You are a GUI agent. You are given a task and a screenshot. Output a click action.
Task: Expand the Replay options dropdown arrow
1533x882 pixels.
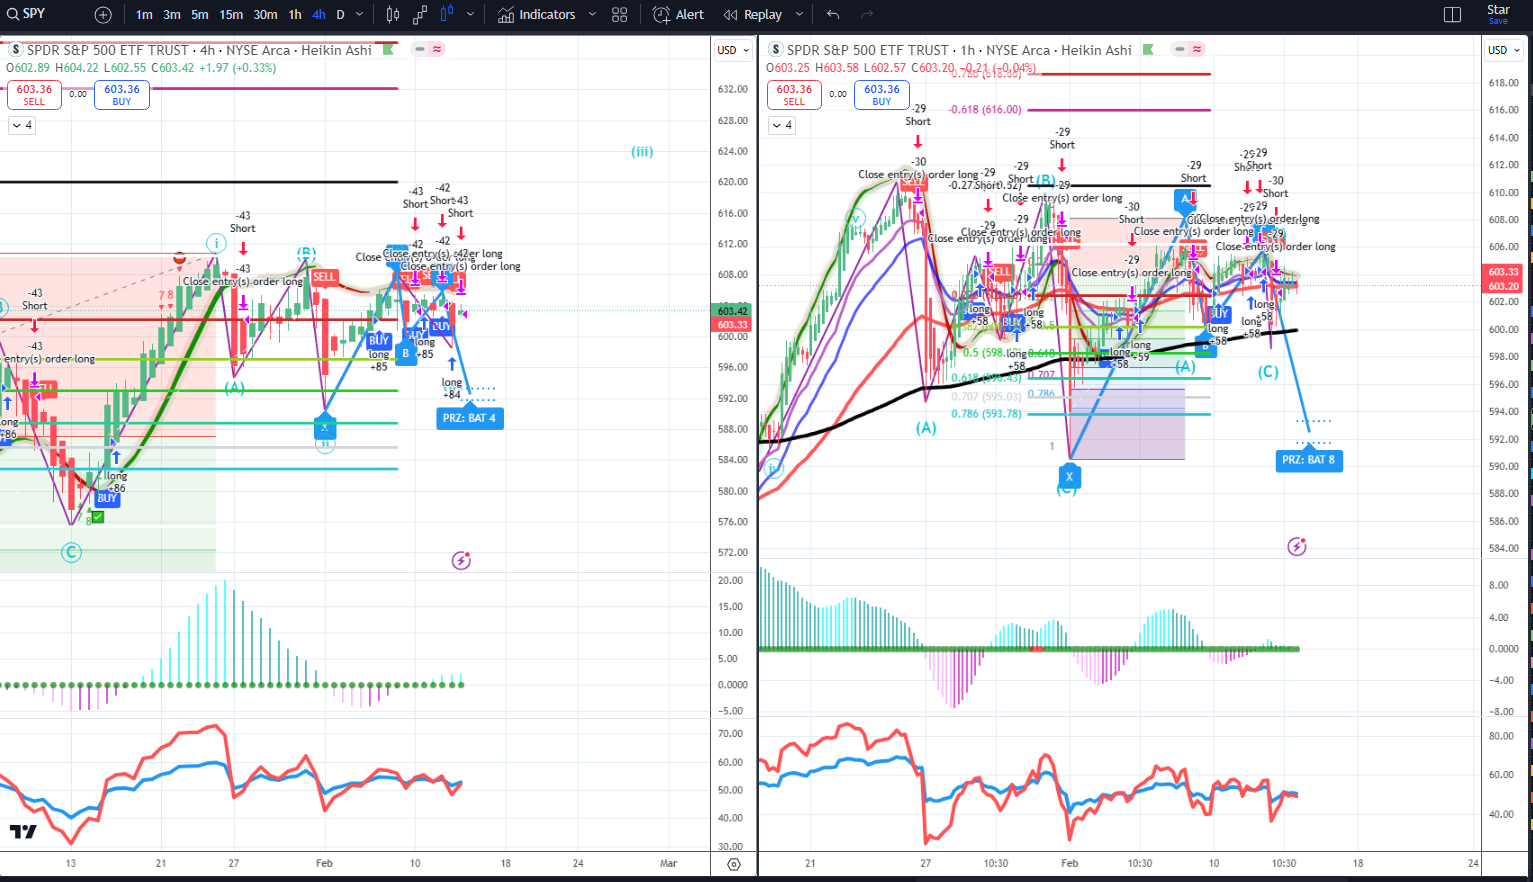[x=799, y=15]
